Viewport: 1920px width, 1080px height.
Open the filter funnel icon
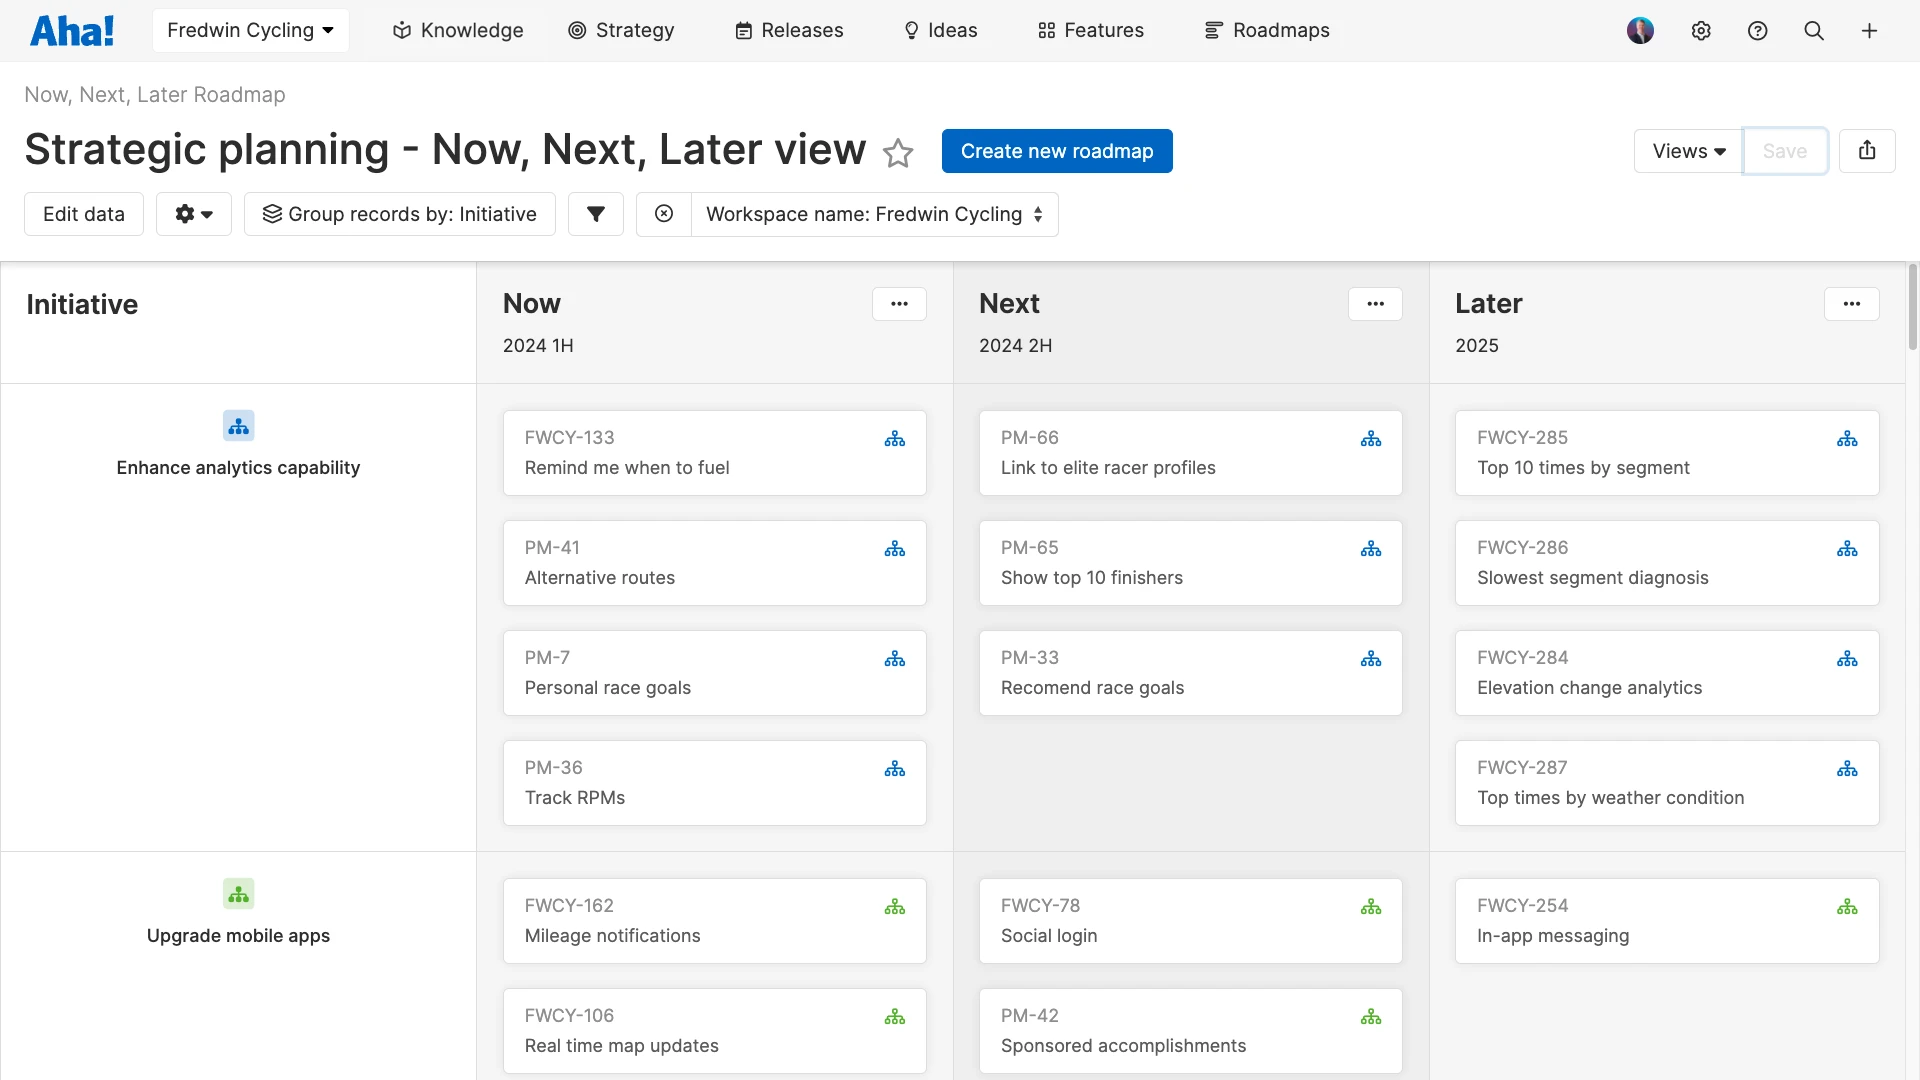pyautogui.click(x=596, y=214)
